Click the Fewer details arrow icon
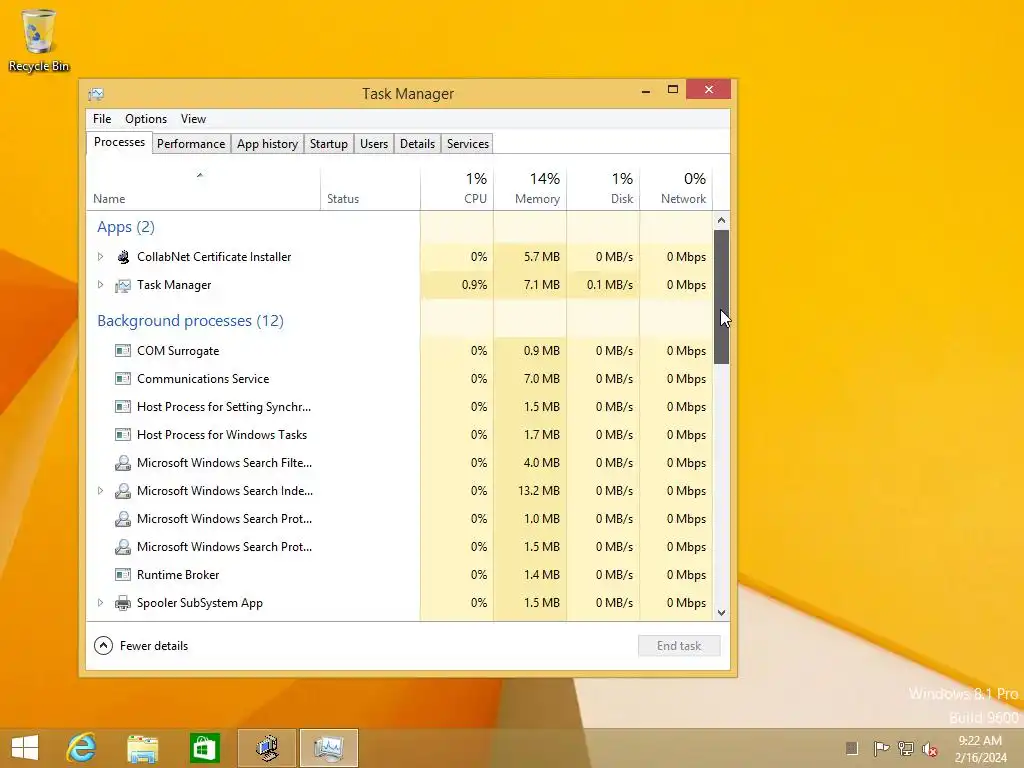Screen dimensions: 1024x768 click(103, 646)
